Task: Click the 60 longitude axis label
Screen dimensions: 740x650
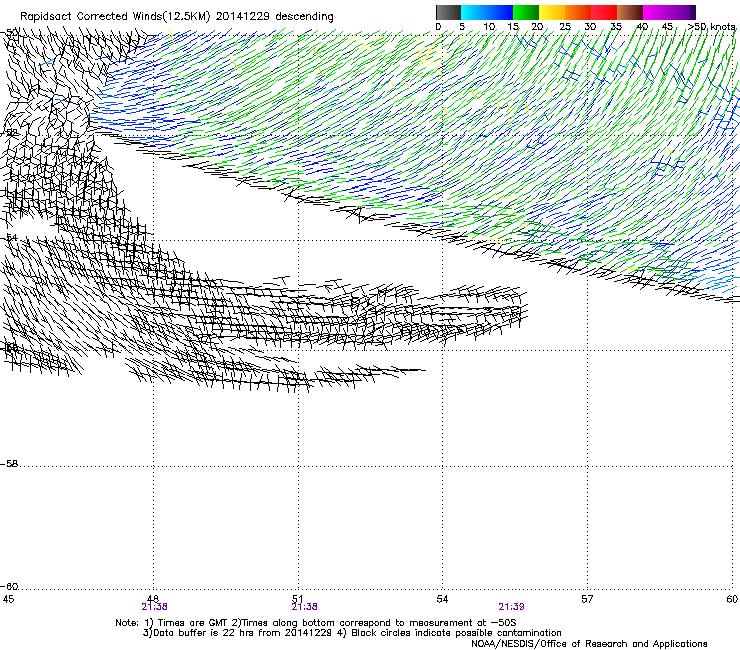Action: (x=732, y=599)
